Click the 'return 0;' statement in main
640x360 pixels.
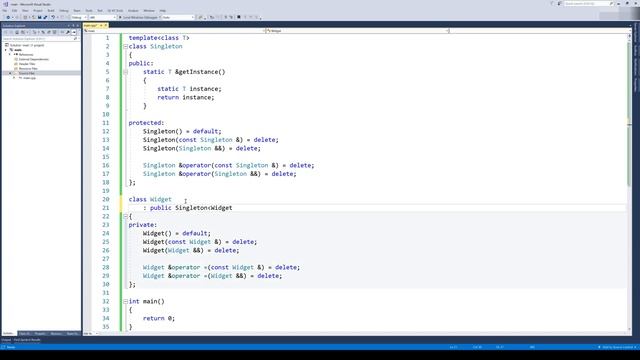(159, 318)
